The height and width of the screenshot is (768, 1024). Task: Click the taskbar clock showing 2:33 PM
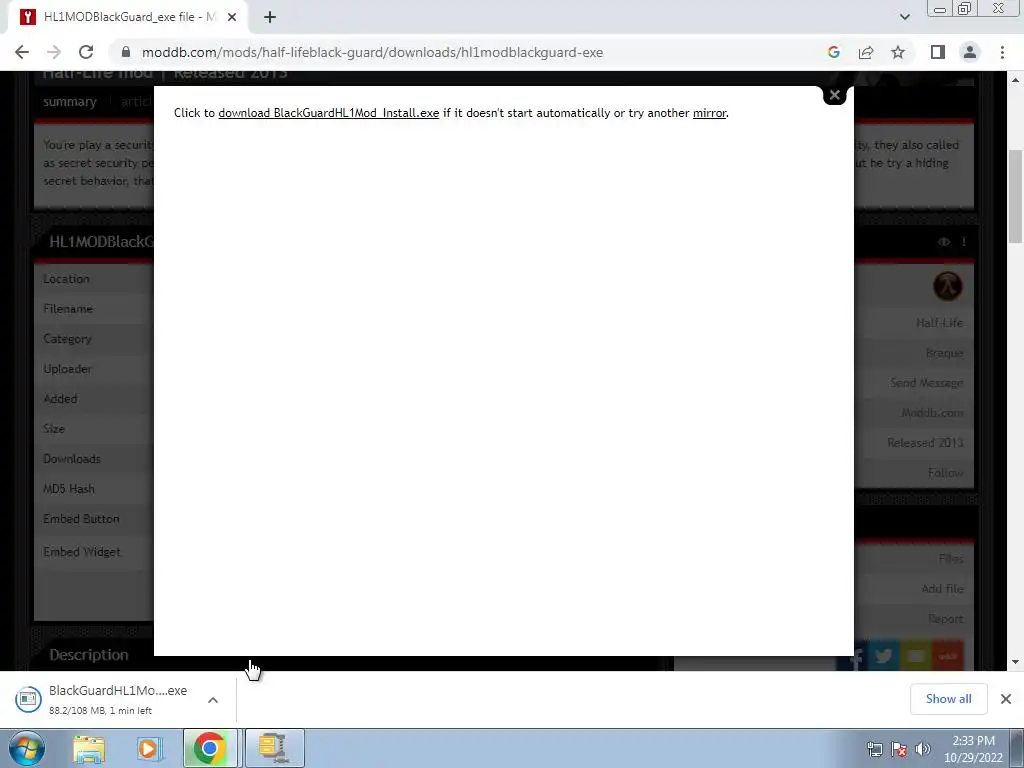pos(973,749)
